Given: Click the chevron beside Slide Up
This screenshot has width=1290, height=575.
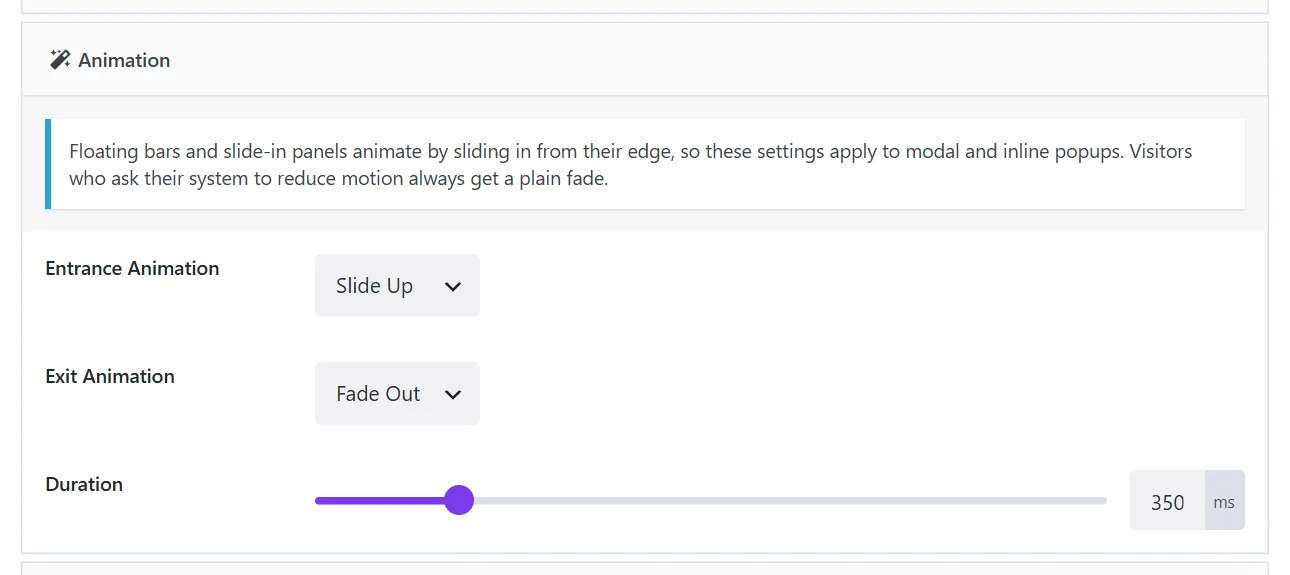Looking at the screenshot, I should [x=453, y=287].
